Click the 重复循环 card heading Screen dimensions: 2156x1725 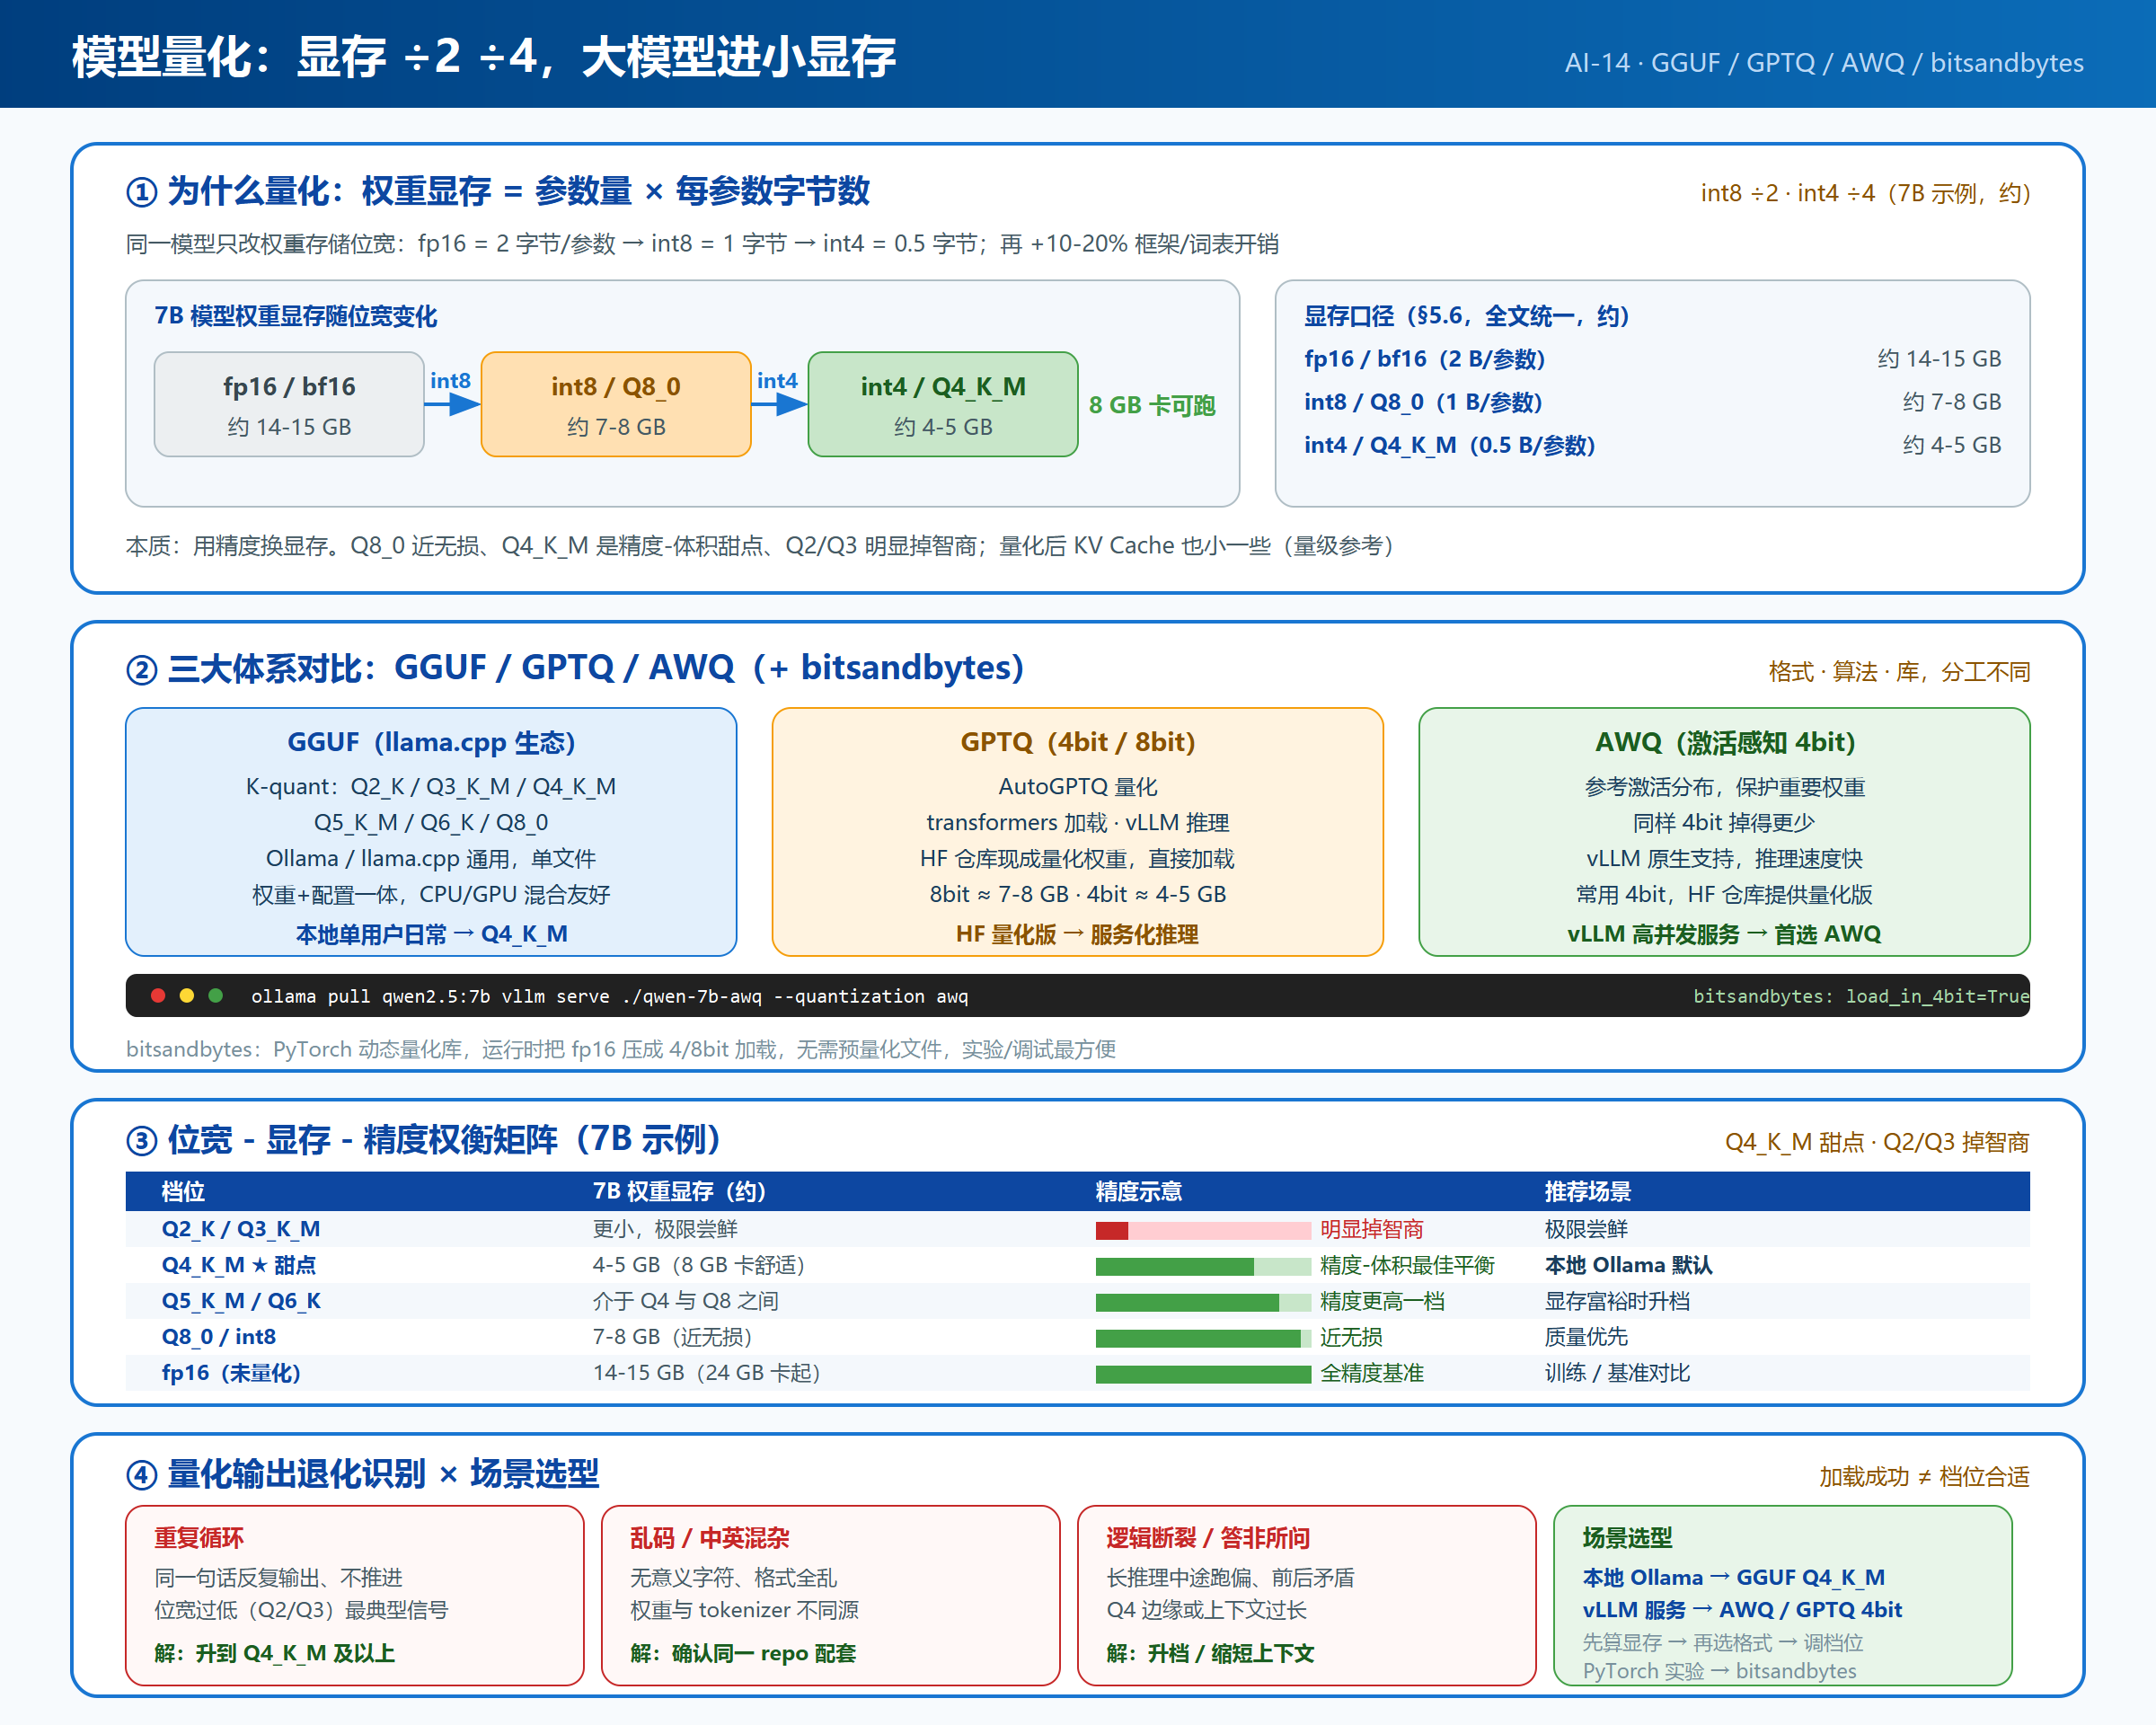pos(199,1537)
